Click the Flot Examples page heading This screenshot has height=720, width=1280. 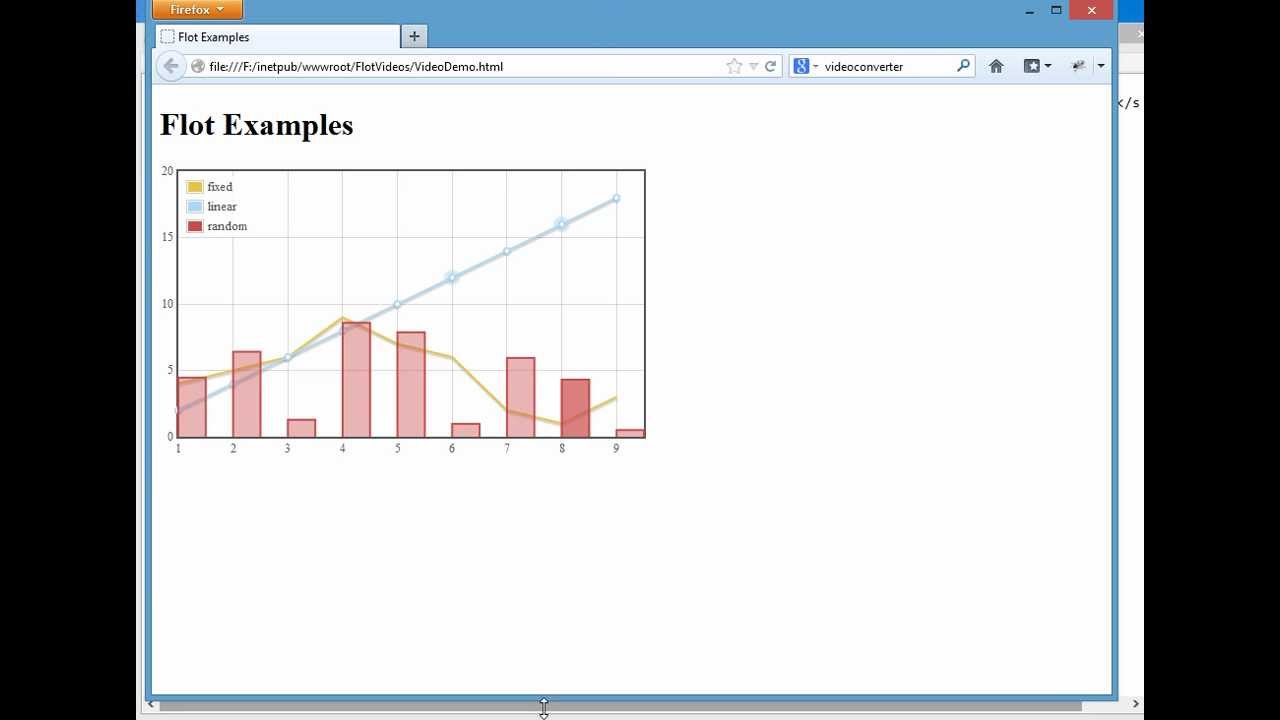257,125
